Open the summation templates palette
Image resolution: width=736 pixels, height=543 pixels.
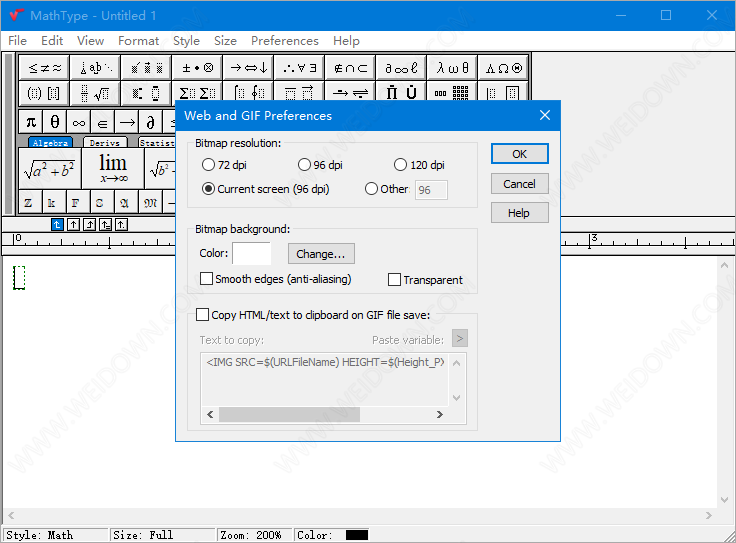point(198,92)
